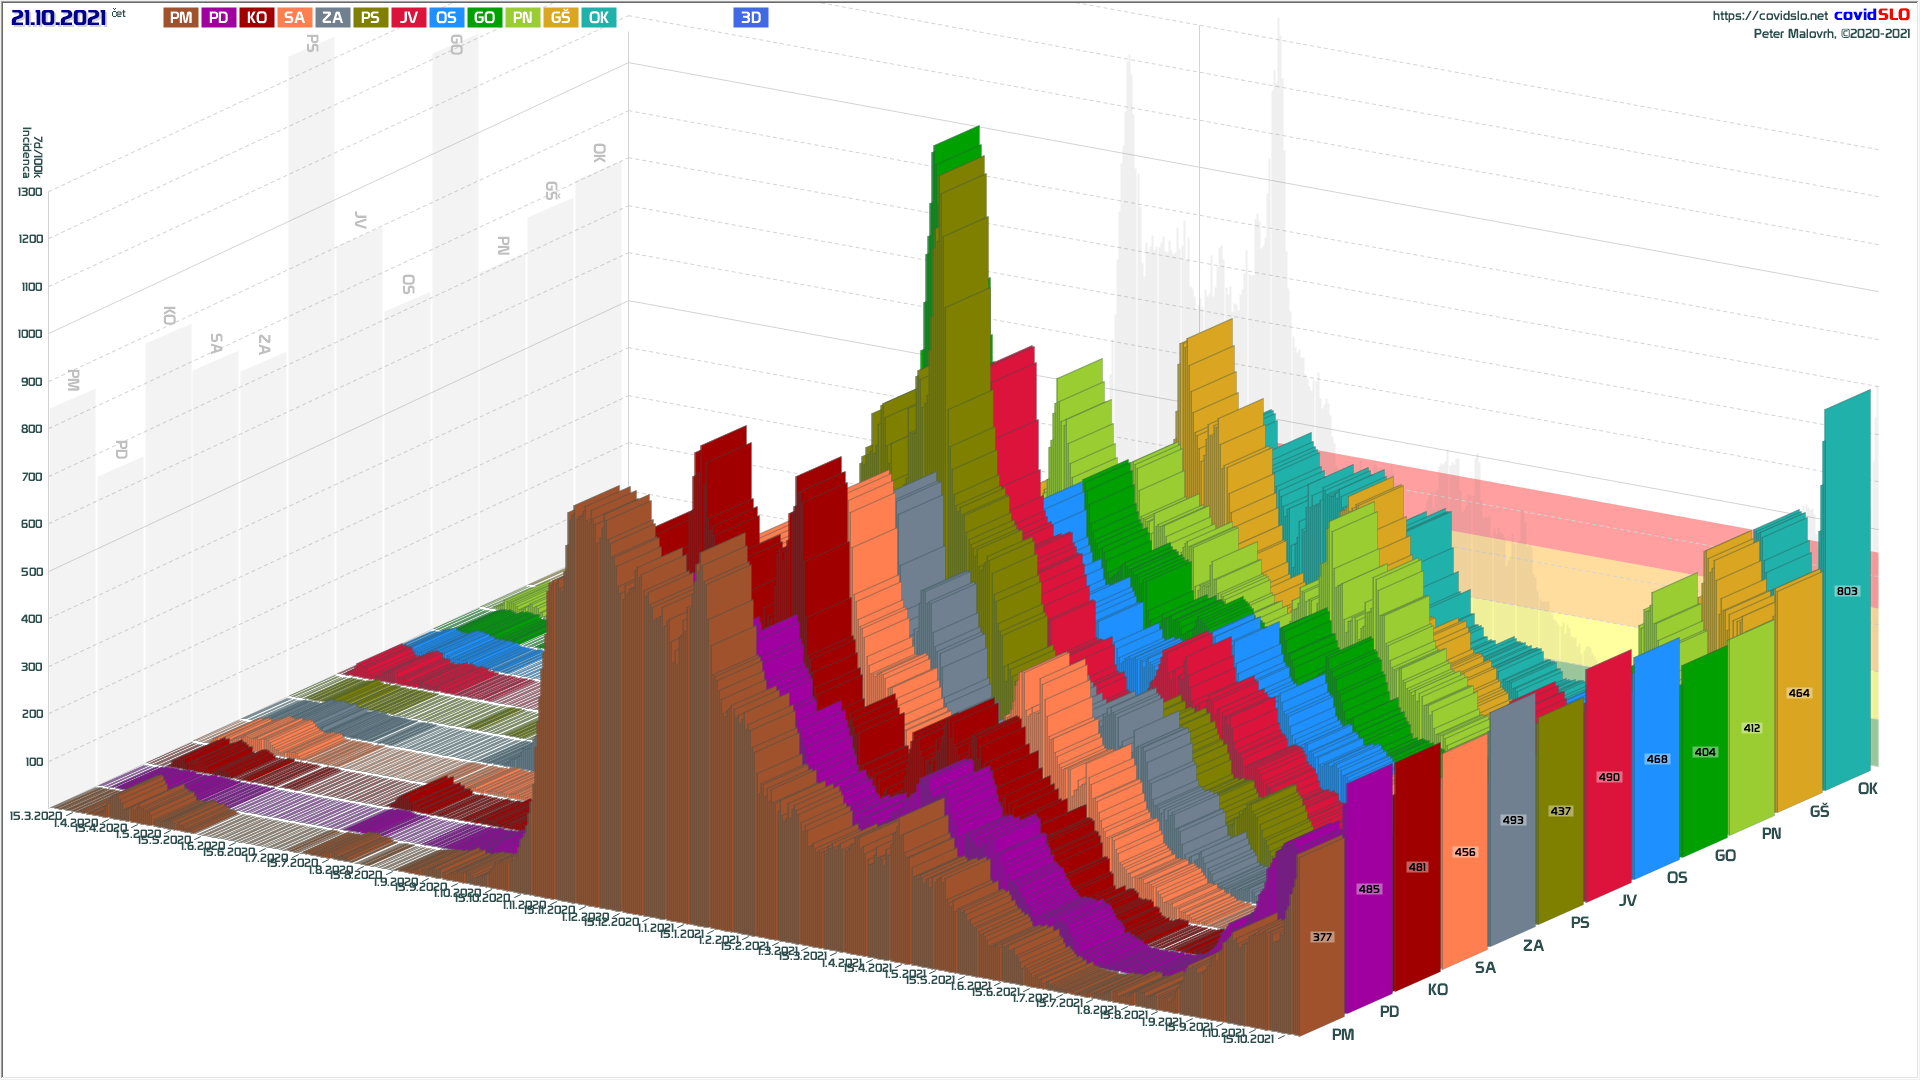
Task: Click the JV bar value label 490
Action: pos(1609,777)
